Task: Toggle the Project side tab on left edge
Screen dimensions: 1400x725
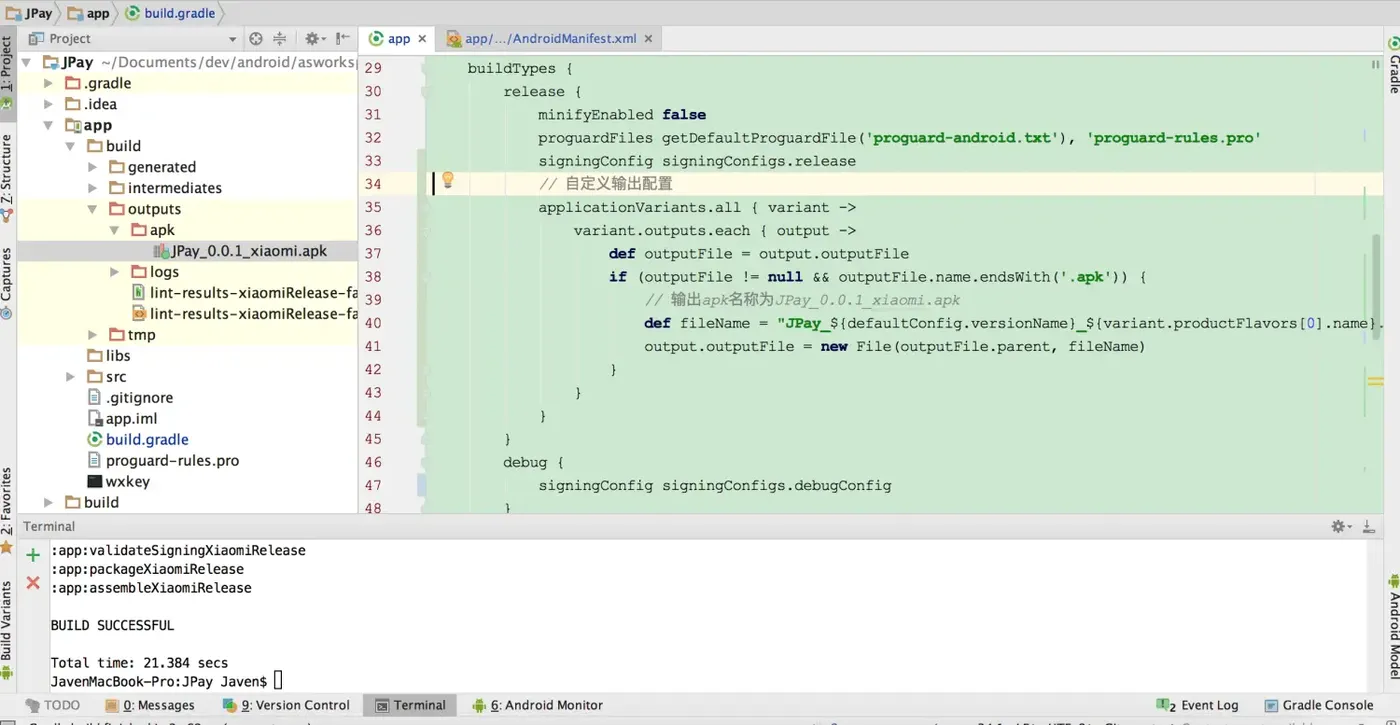Action: [7, 72]
